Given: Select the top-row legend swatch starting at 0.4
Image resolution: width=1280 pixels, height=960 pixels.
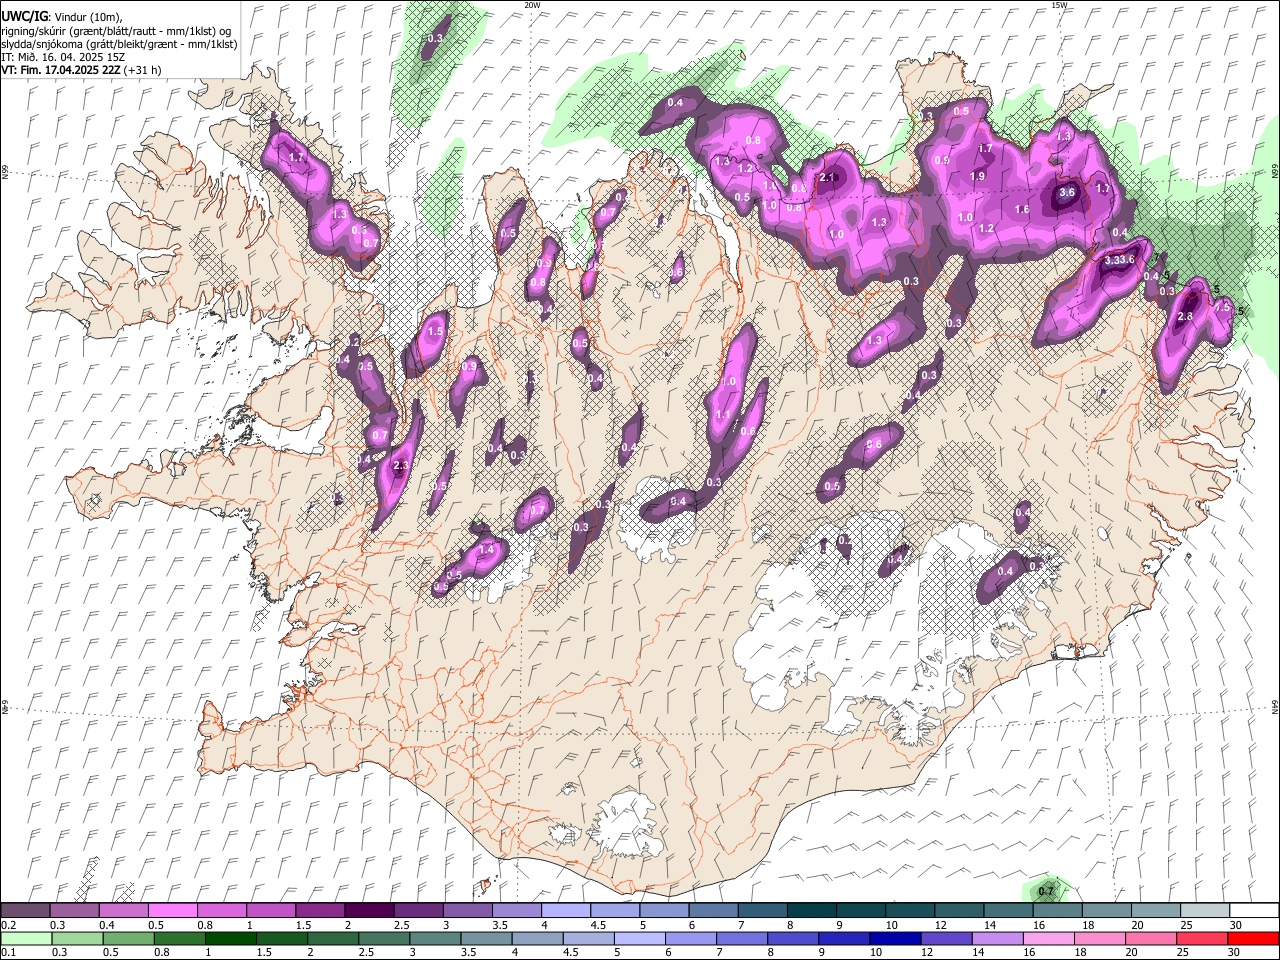Looking at the screenshot, I should tap(123, 910).
